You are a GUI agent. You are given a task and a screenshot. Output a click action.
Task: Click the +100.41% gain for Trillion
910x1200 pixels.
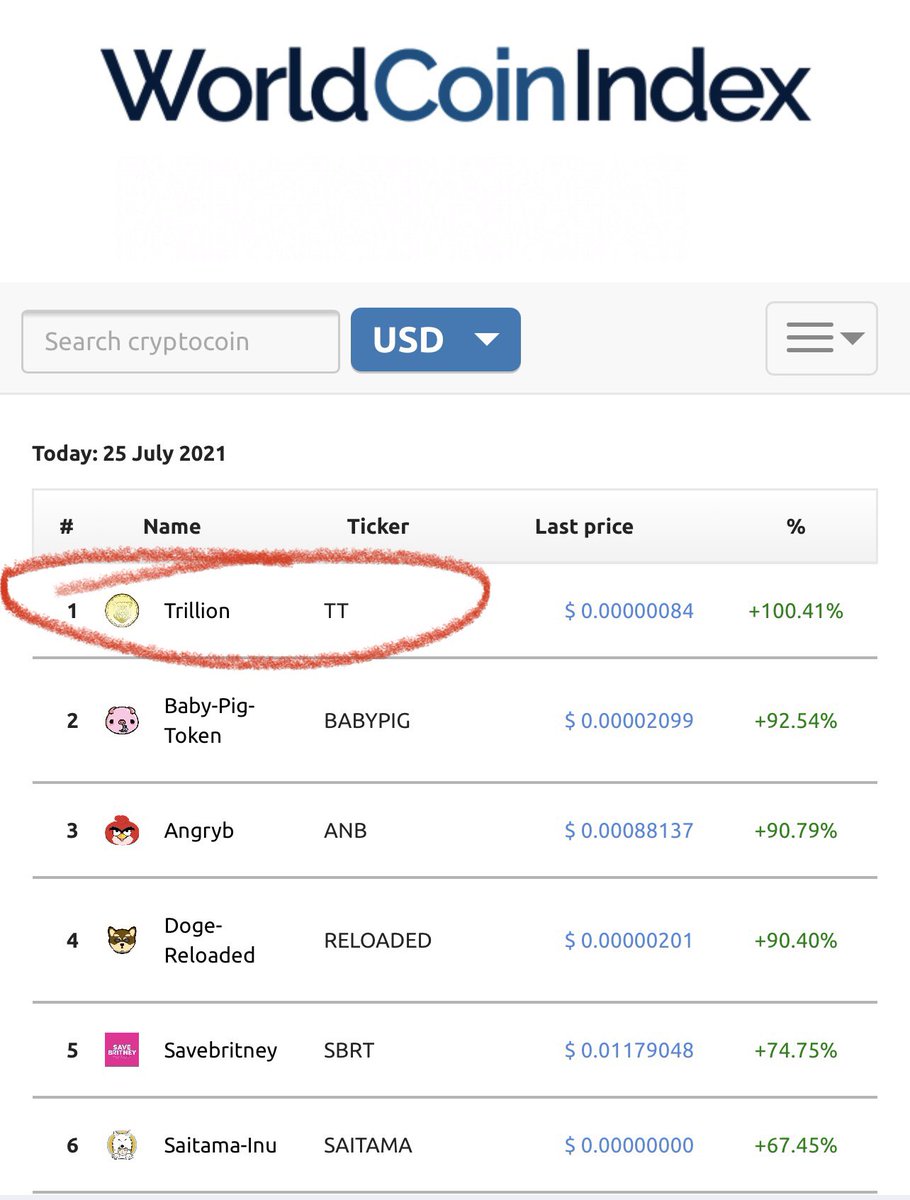(x=794, y=611)
